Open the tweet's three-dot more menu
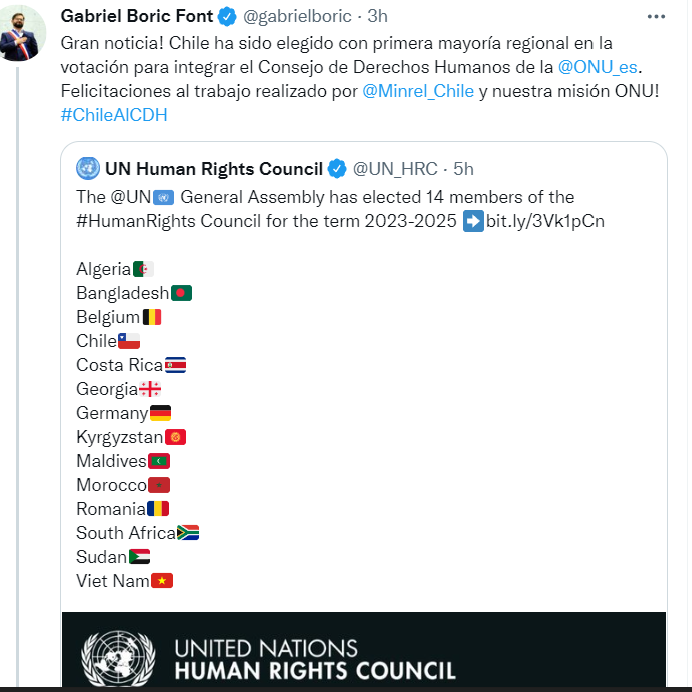The height and width of the screenshot is (692, 692). pos(656,17)
